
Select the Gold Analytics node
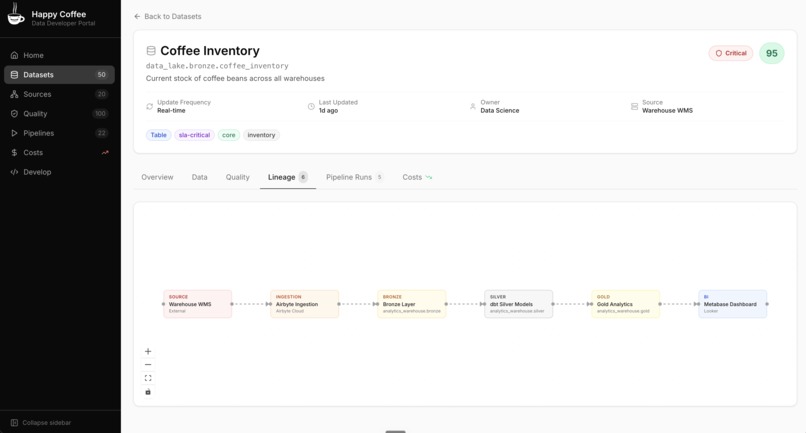click(626, 304)
